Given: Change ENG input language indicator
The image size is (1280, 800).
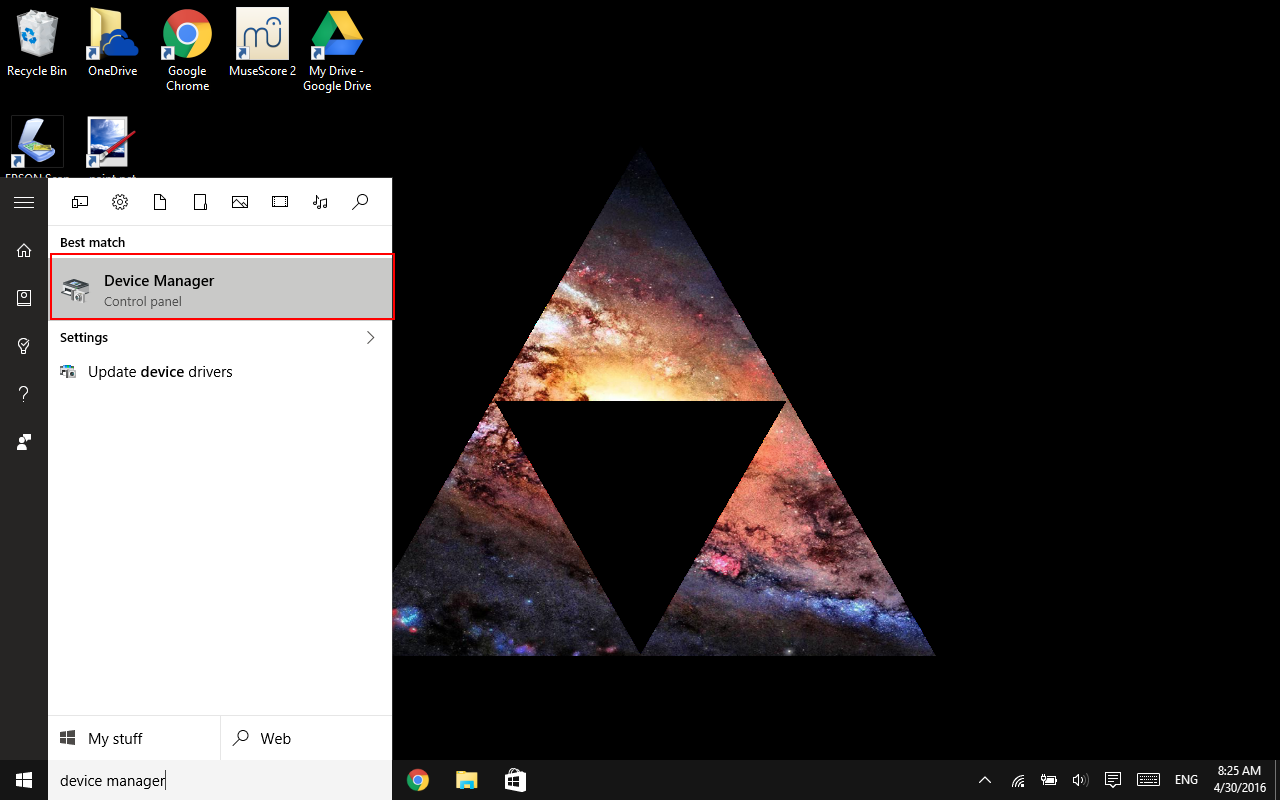Looking at the screenshot, I should 1186,780.
